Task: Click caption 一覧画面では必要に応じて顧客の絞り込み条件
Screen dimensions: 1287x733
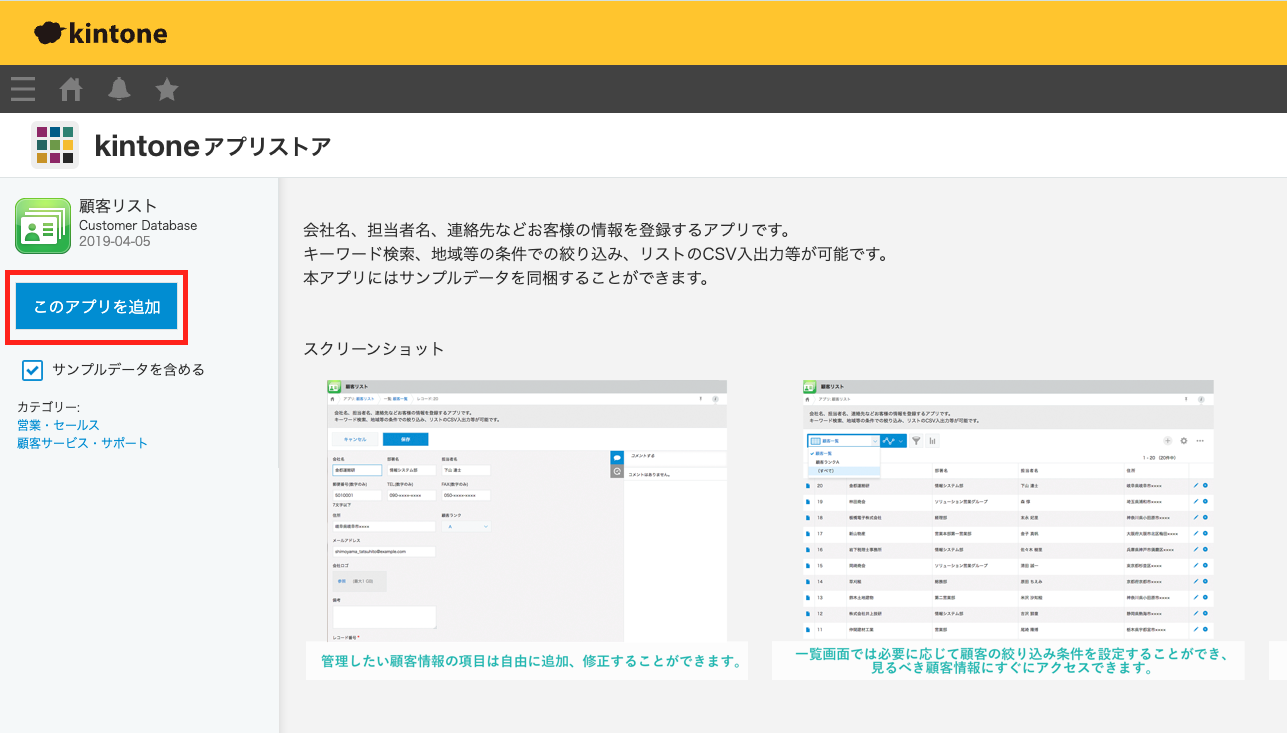Action: 1011,660
